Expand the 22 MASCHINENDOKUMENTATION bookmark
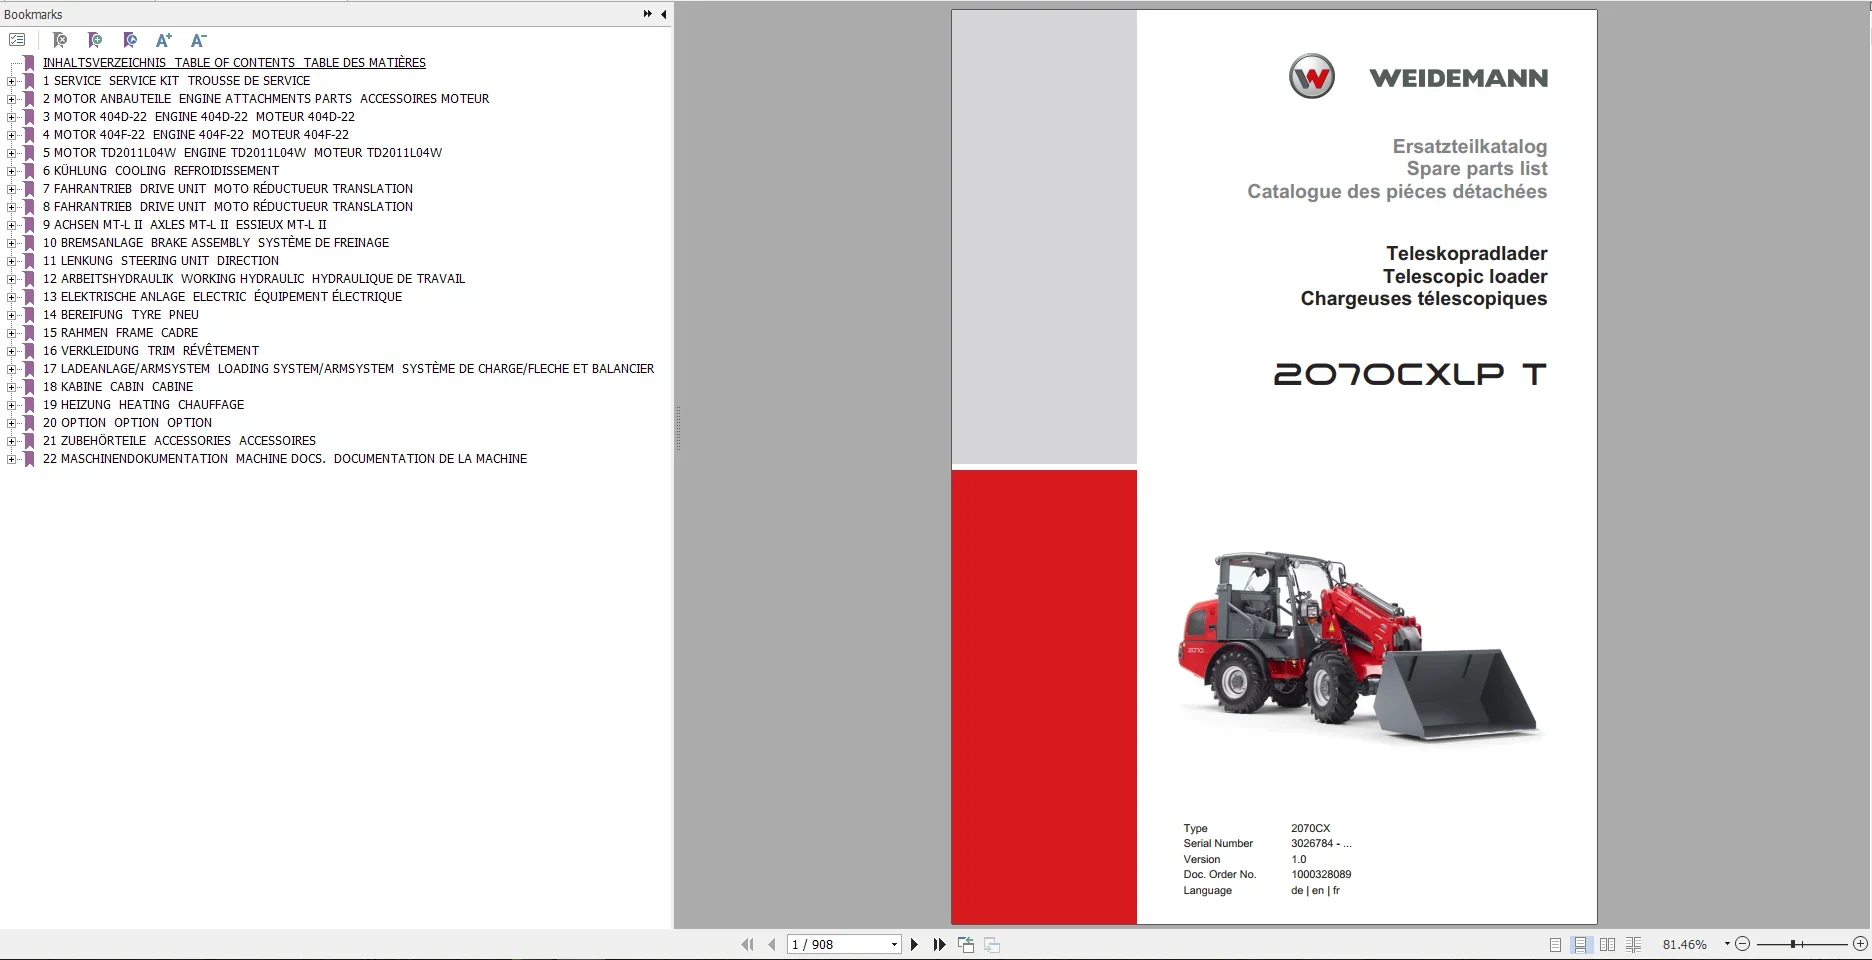This screenshot has width=1872, height=960. (11, 459)
